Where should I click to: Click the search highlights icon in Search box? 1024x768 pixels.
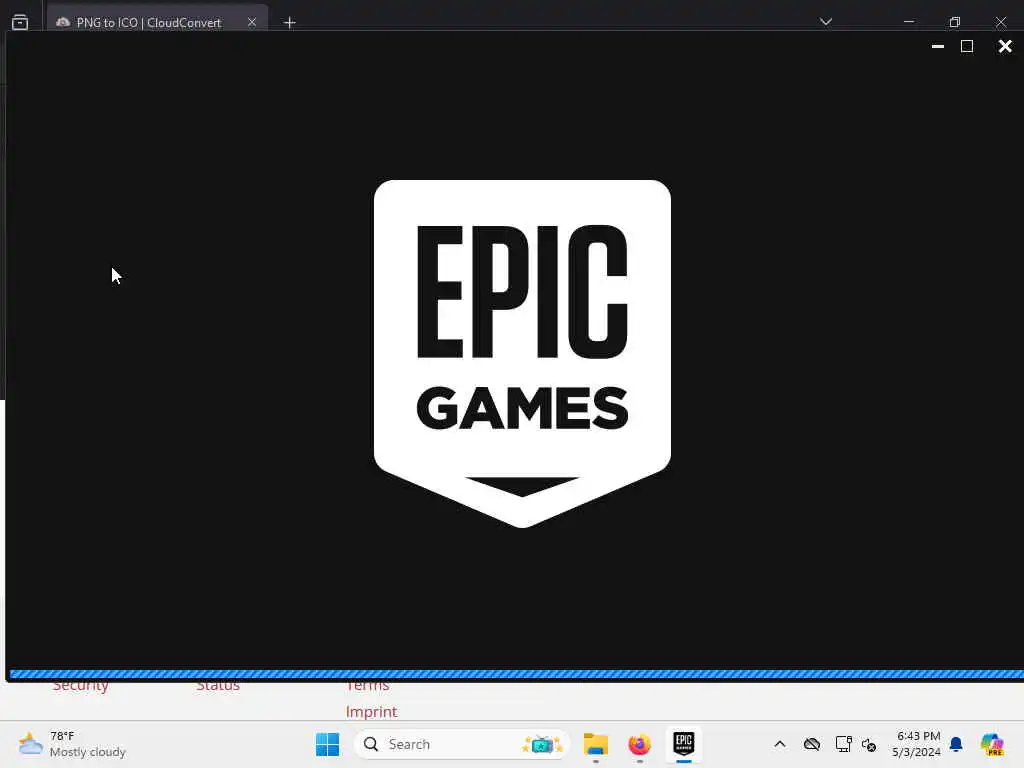coord(542,744)
